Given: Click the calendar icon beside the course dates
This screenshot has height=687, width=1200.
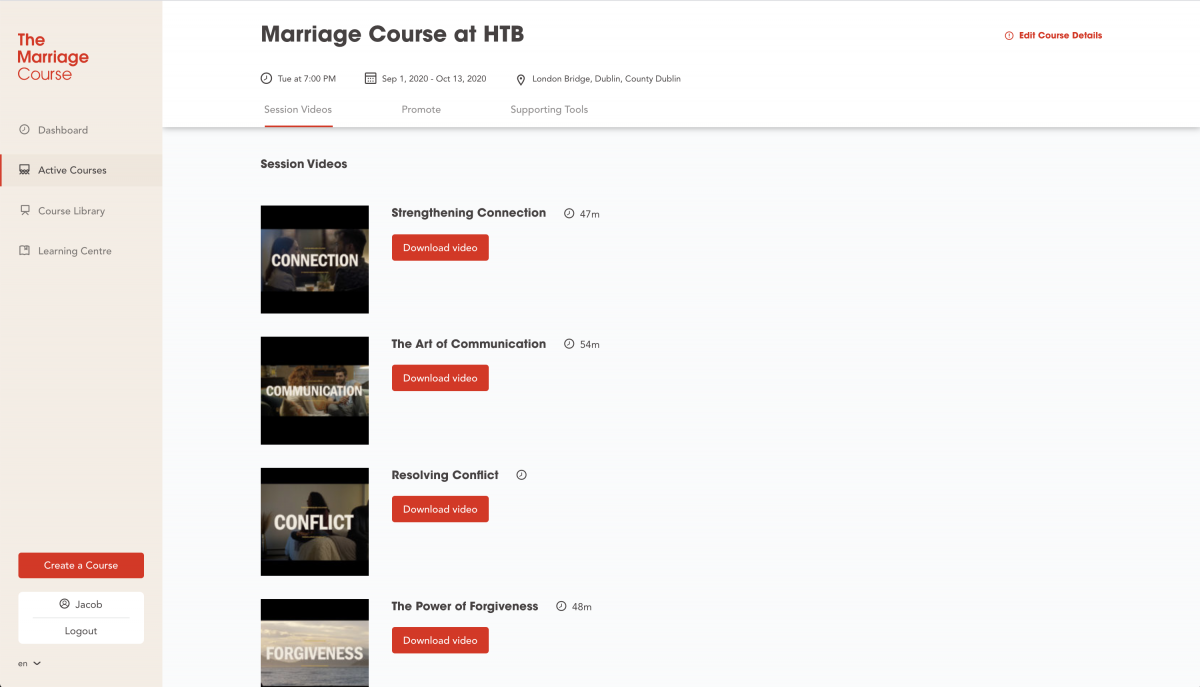Looking at the screenshot, I should 370,78.
